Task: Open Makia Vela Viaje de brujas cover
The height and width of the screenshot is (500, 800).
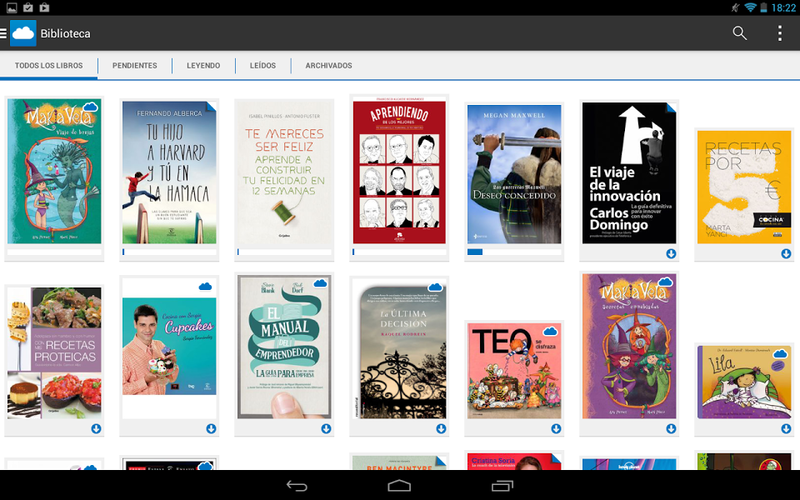Action: coord(54,171)
